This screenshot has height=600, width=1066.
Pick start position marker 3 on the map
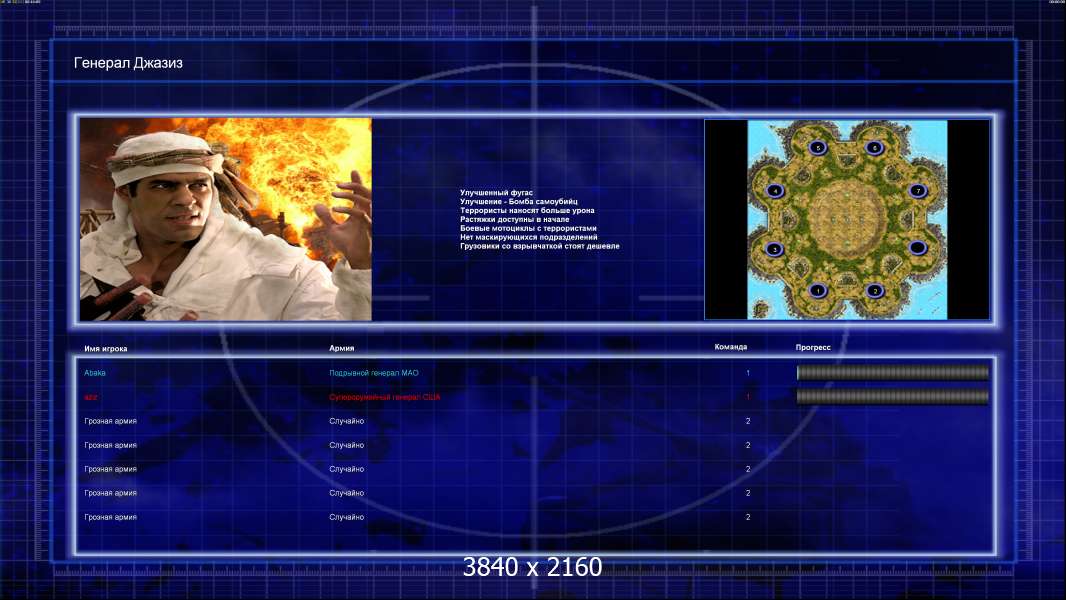coord(773,249)
